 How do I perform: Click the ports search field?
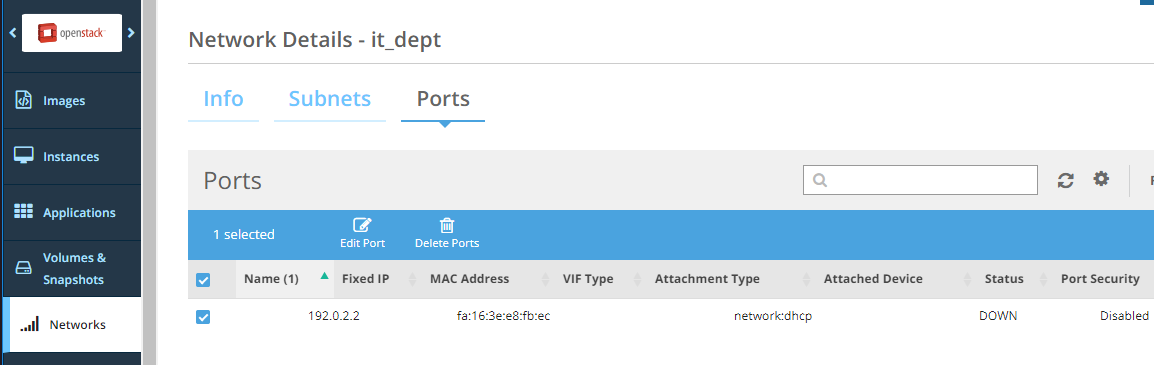pyautogui.click(x=920, y=180)
